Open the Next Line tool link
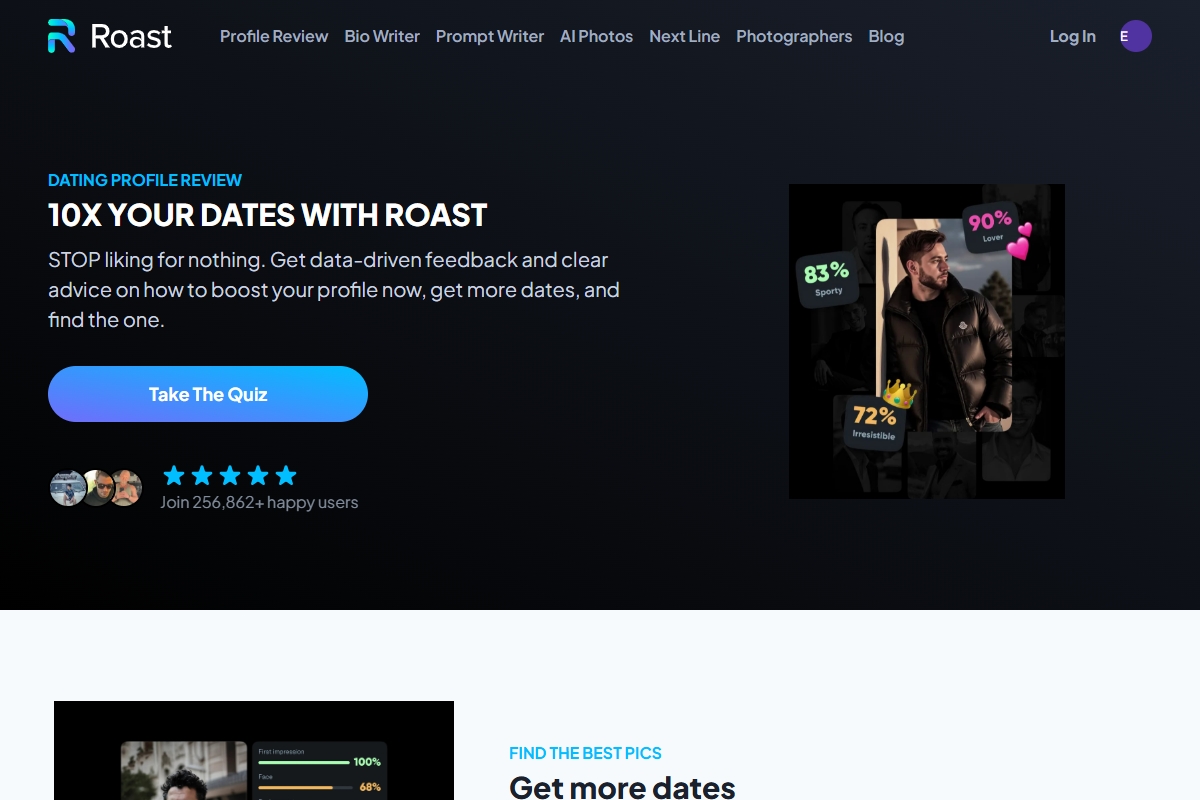Viewport: 1200px width, 800px height. click(x=684, y=36)
